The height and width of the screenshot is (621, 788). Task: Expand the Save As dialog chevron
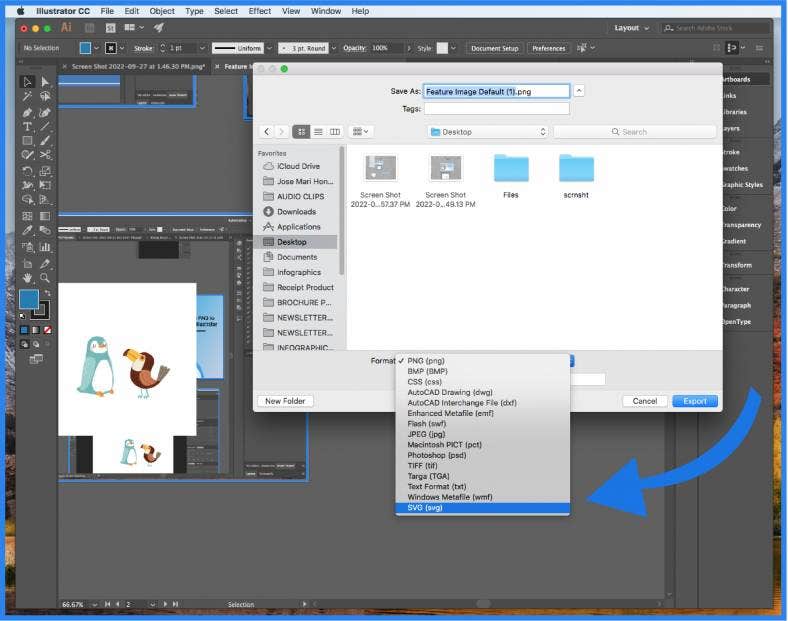(579, 91)
